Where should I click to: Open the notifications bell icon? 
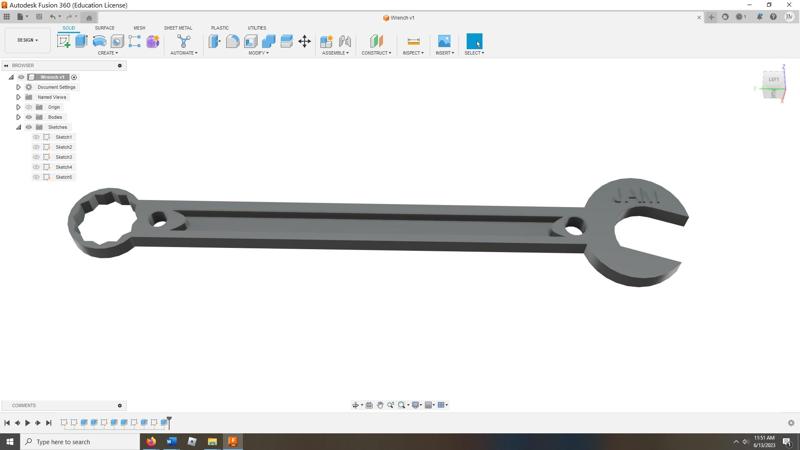coord(760,17)
